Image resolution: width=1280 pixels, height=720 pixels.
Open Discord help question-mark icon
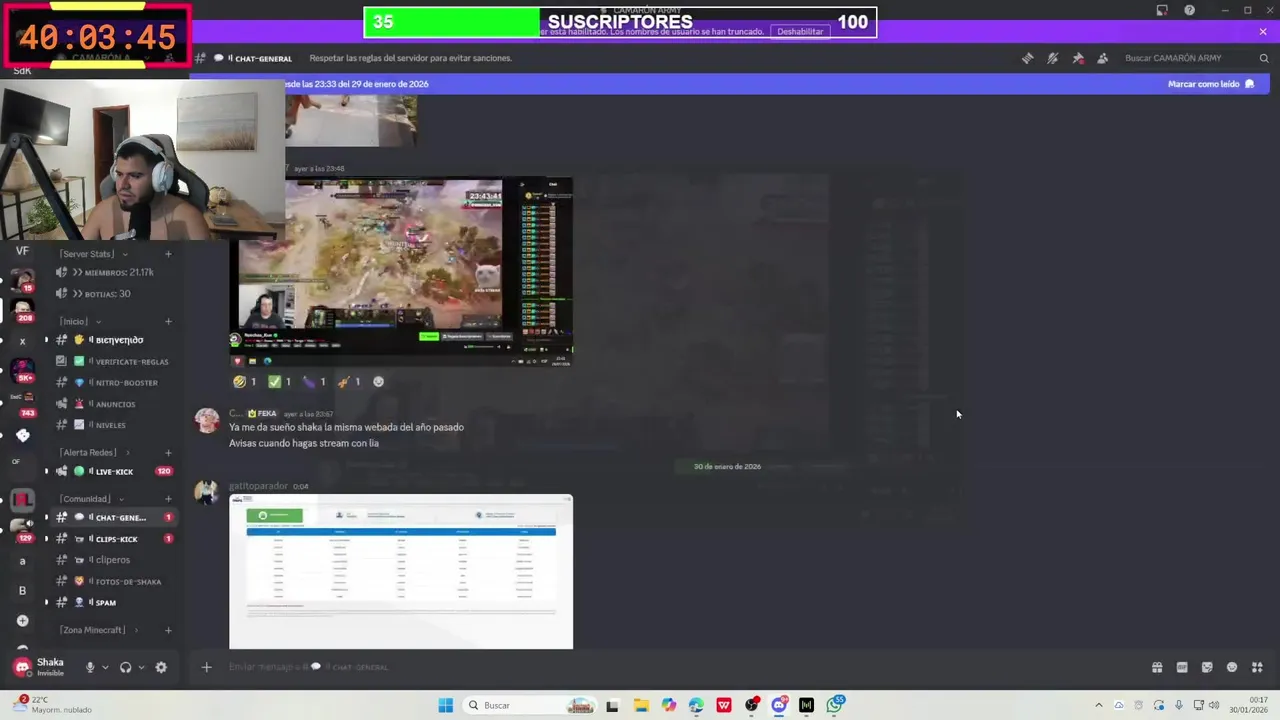point(1189,10)
